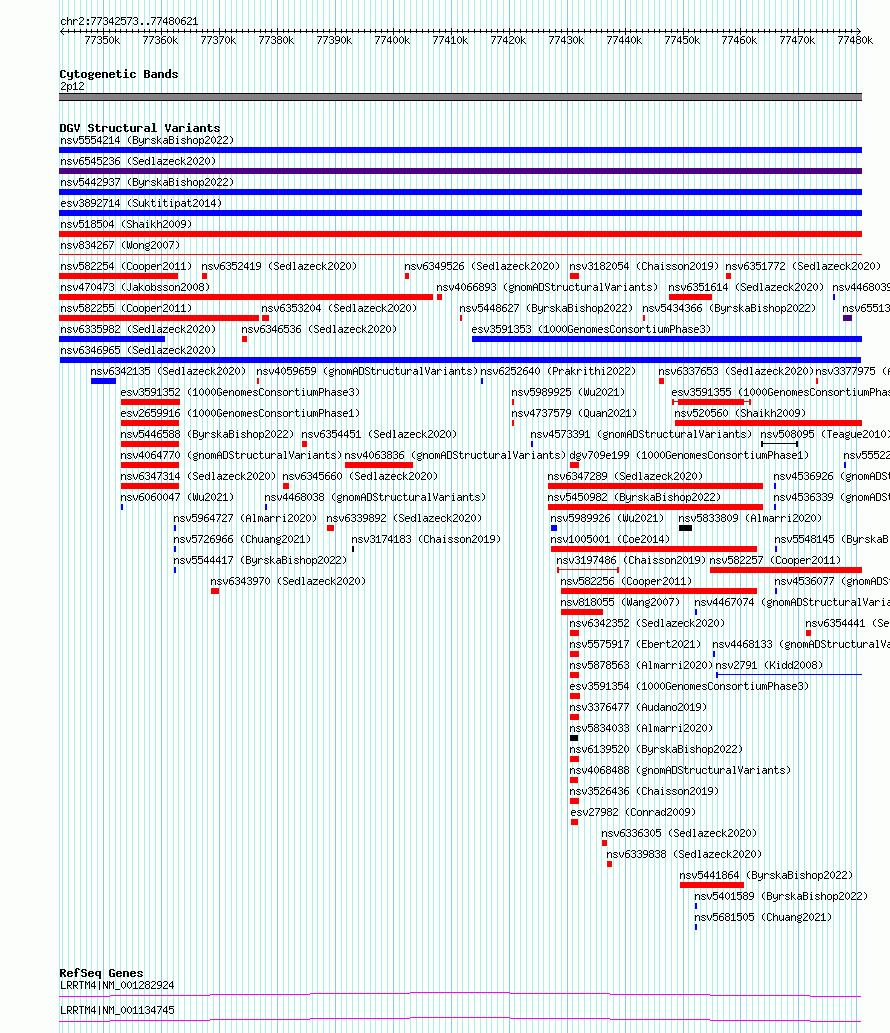Viewport: 890px width, 1033px height.
Task: Select LRRTM4|NM_001282924 gene label
Action: pos(117,987)
